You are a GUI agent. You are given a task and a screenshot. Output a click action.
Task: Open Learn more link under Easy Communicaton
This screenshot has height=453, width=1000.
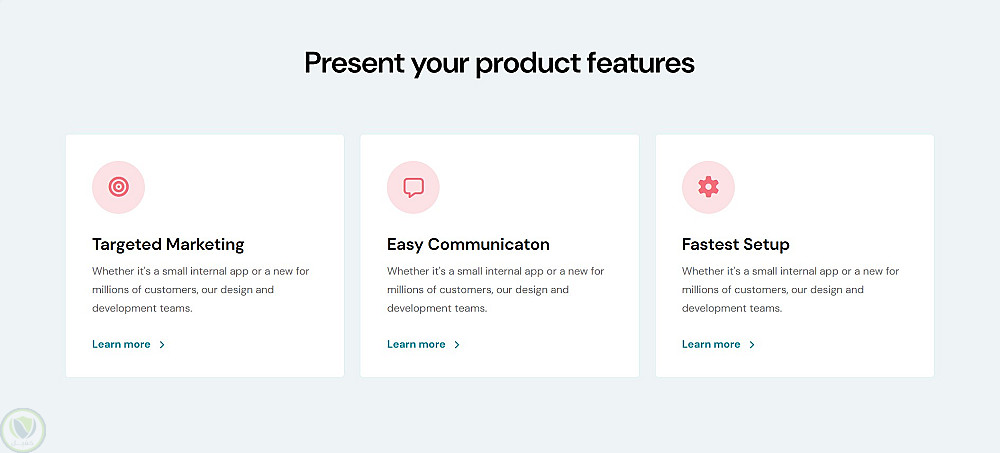click(x=416, y=345)
